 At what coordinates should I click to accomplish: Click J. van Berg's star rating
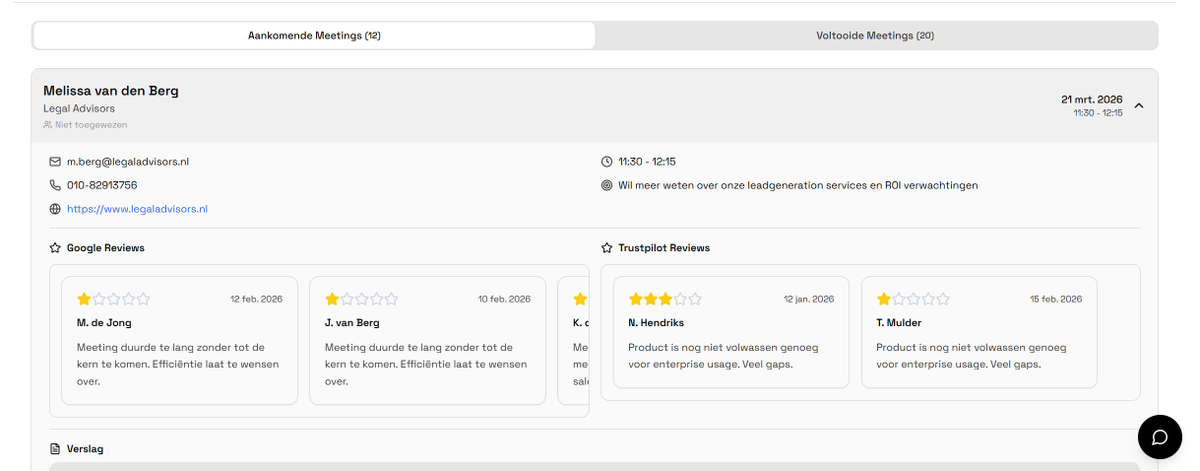[x=361, y=299]
